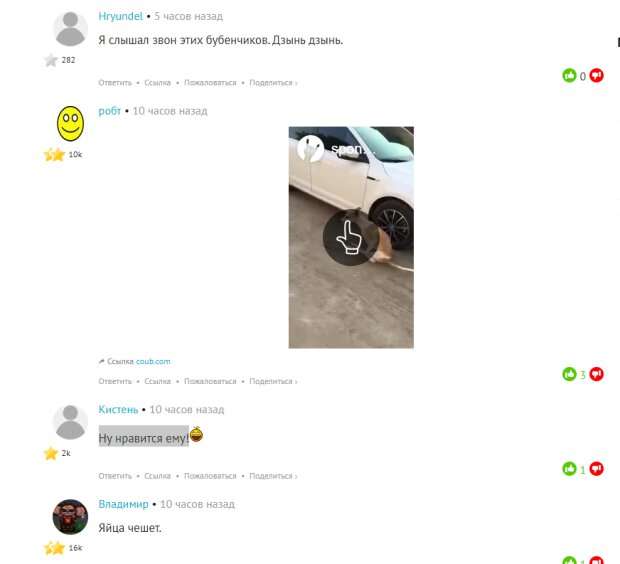Reply to Hryundel's comment via Ответить

115,83
